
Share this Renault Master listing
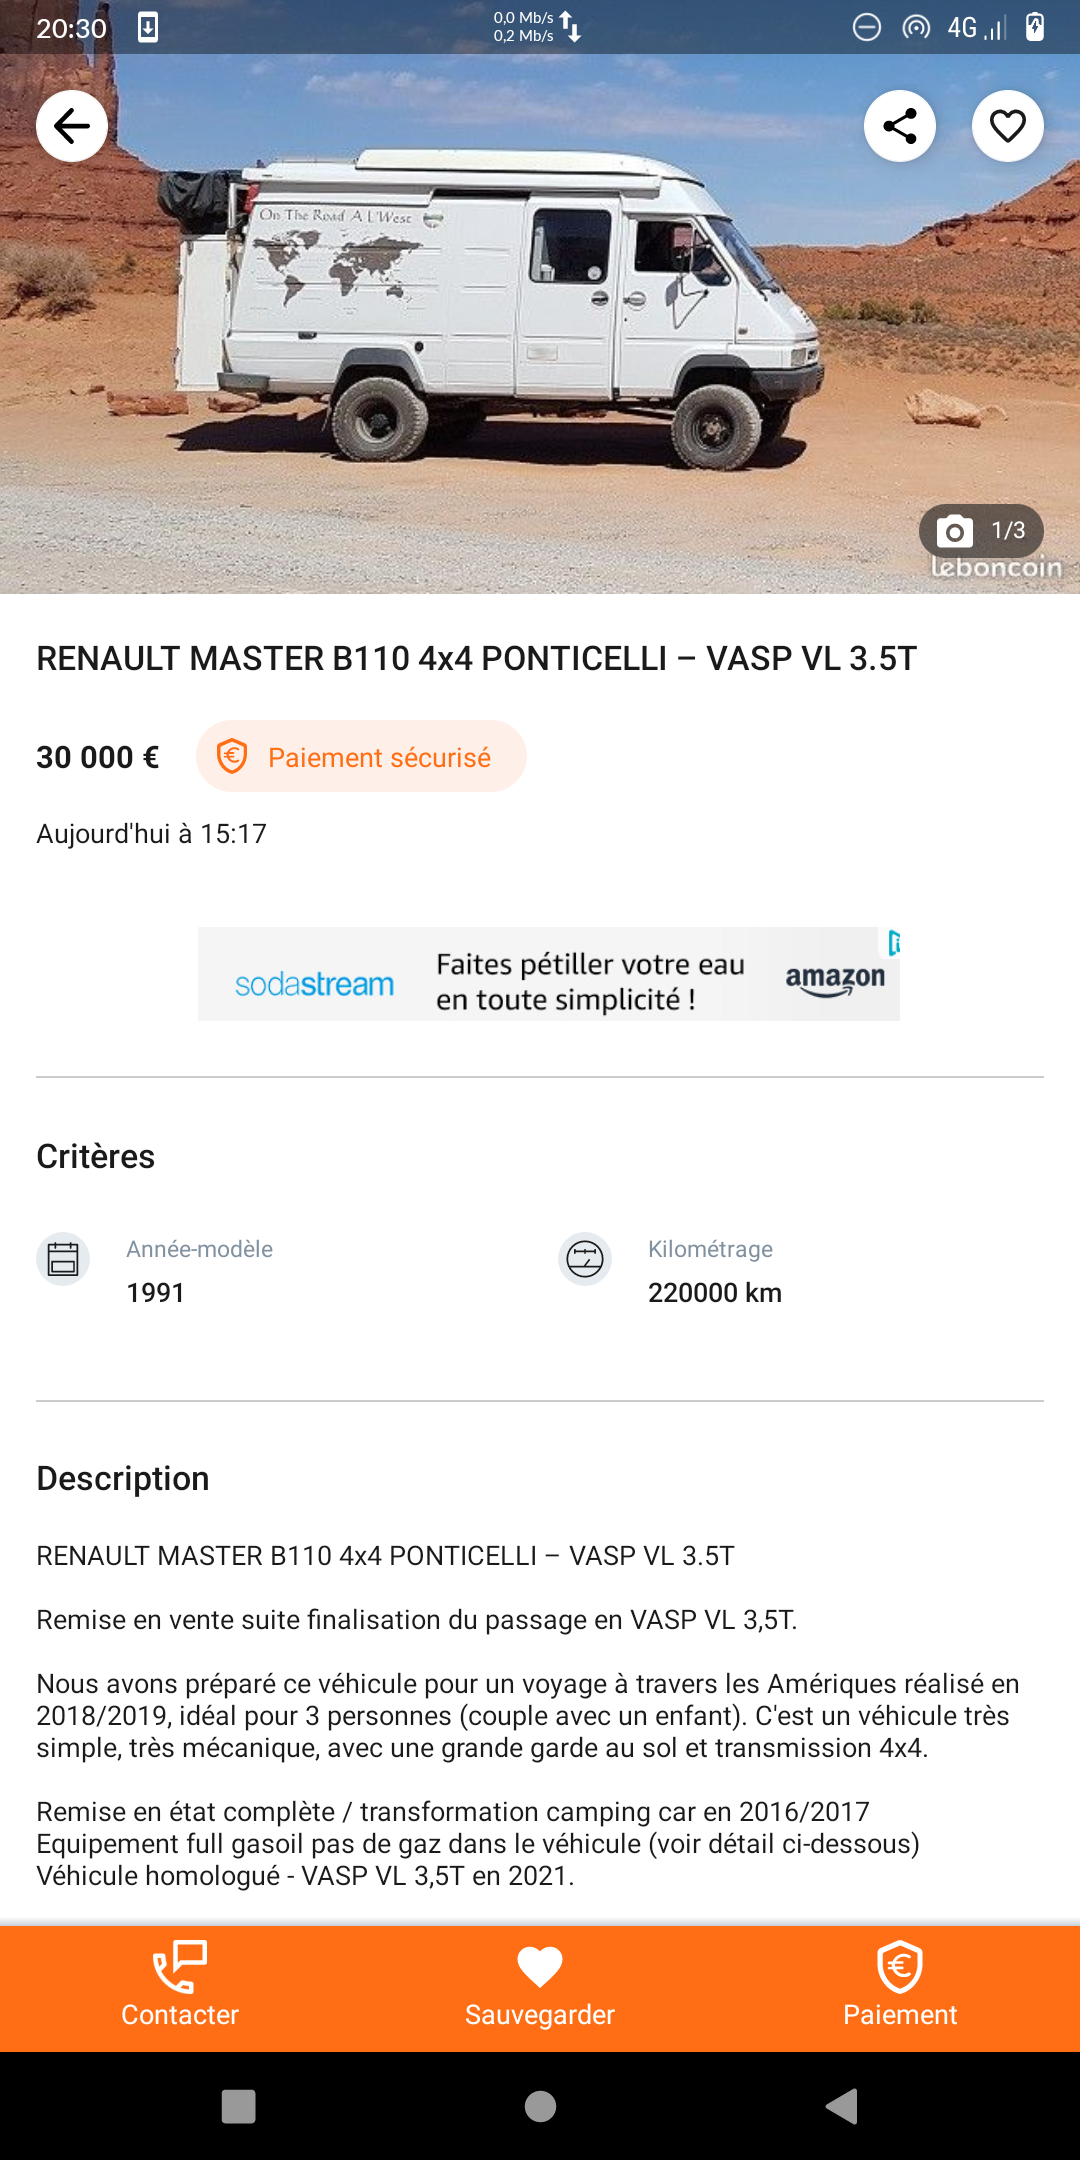(x=899, y=126)
